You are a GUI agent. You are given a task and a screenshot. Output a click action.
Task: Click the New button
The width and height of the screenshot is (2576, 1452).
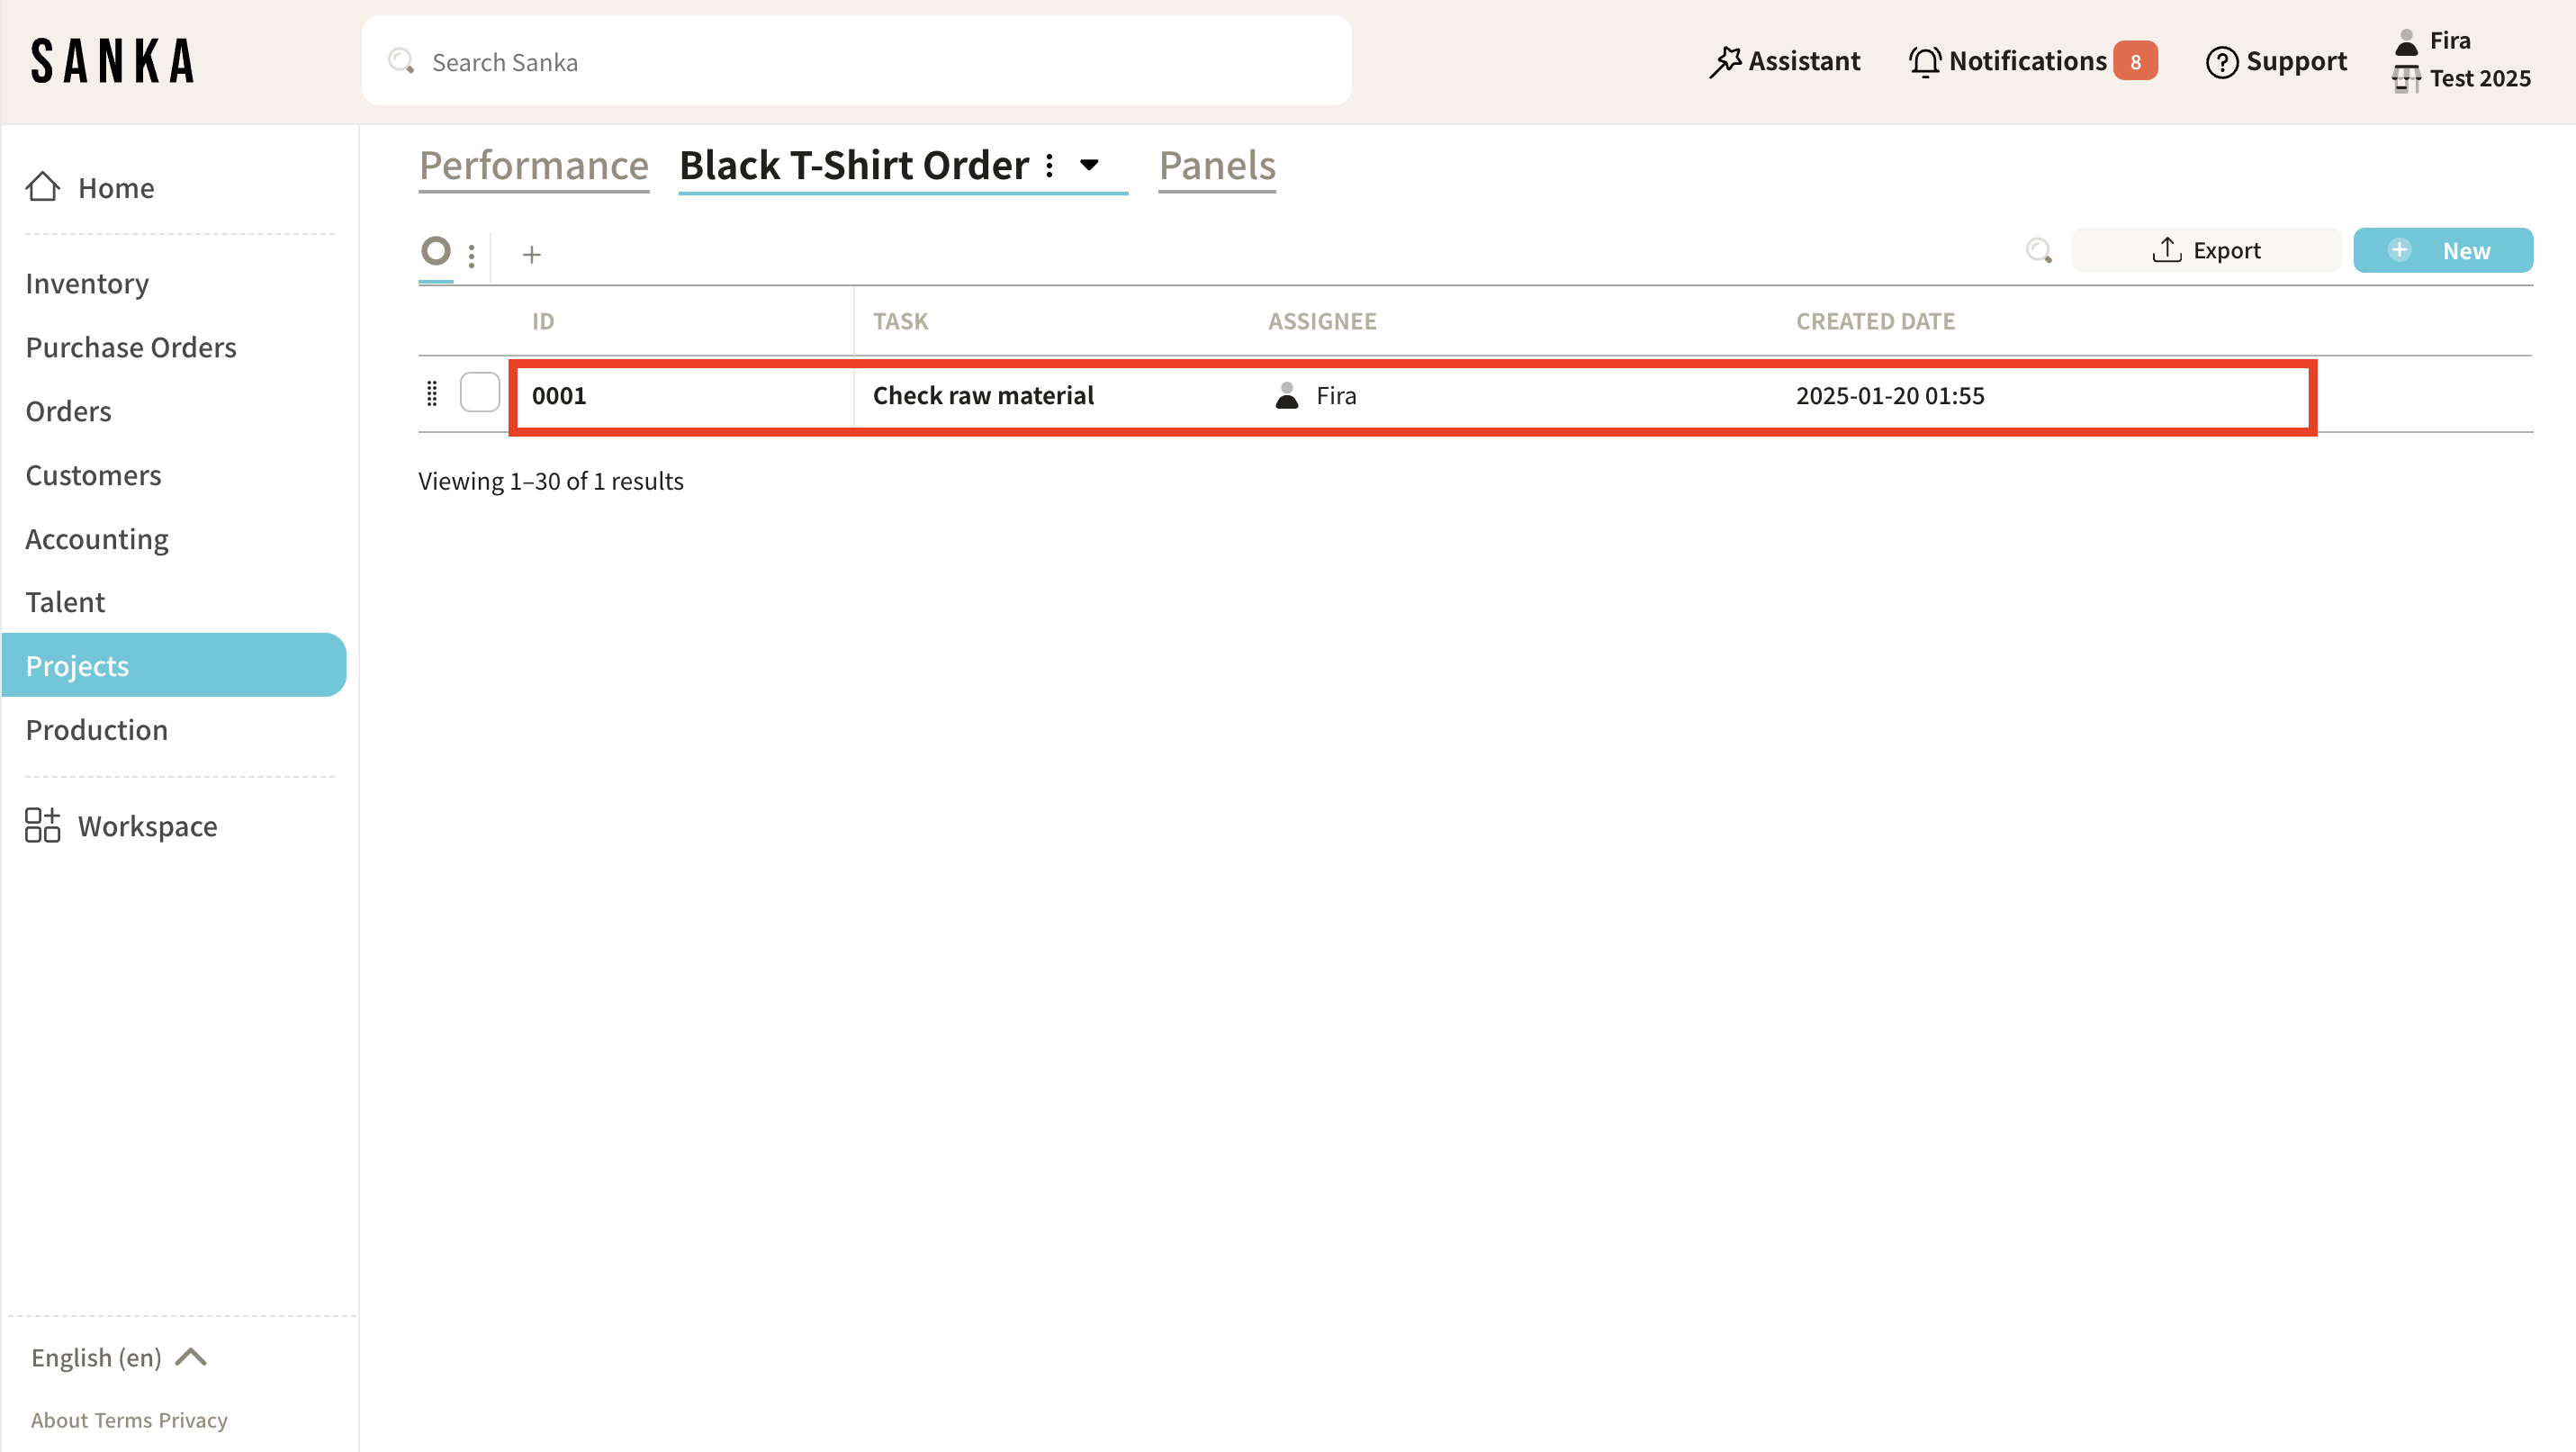tap(2442, 250)
